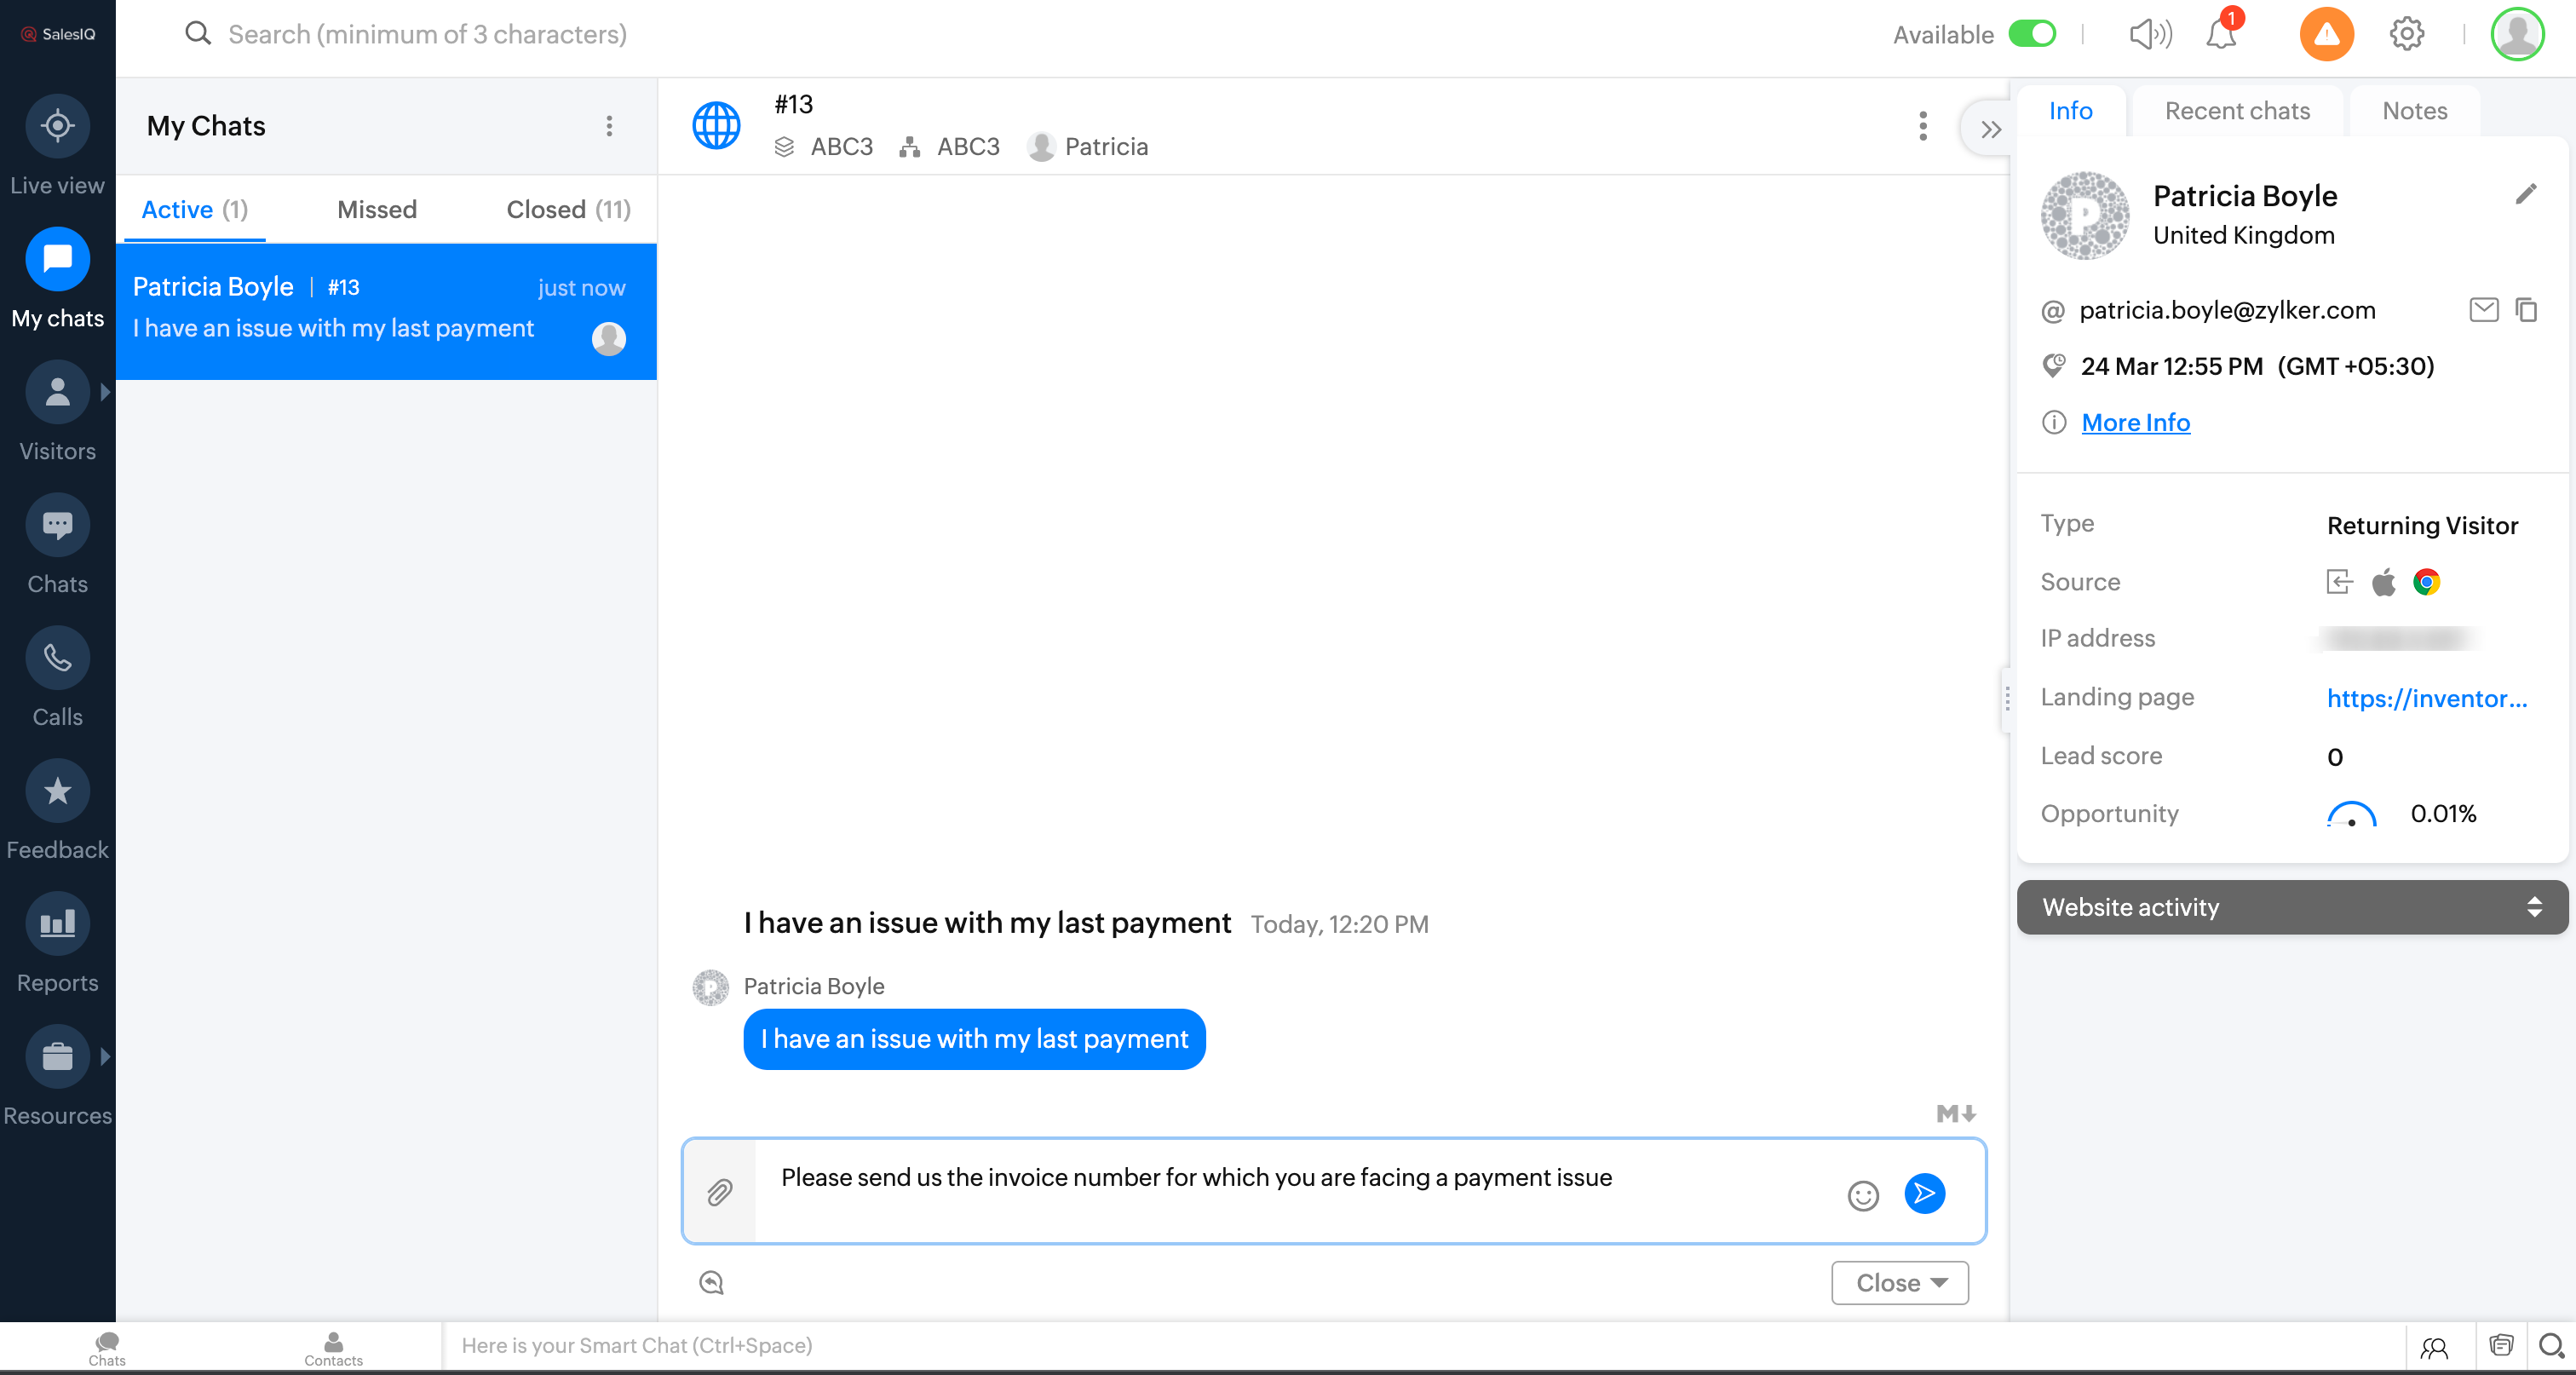Copy the visitor email address
This screenshot has width=2576, height=1375.
pyautogui.click(x=2526, y=310)
